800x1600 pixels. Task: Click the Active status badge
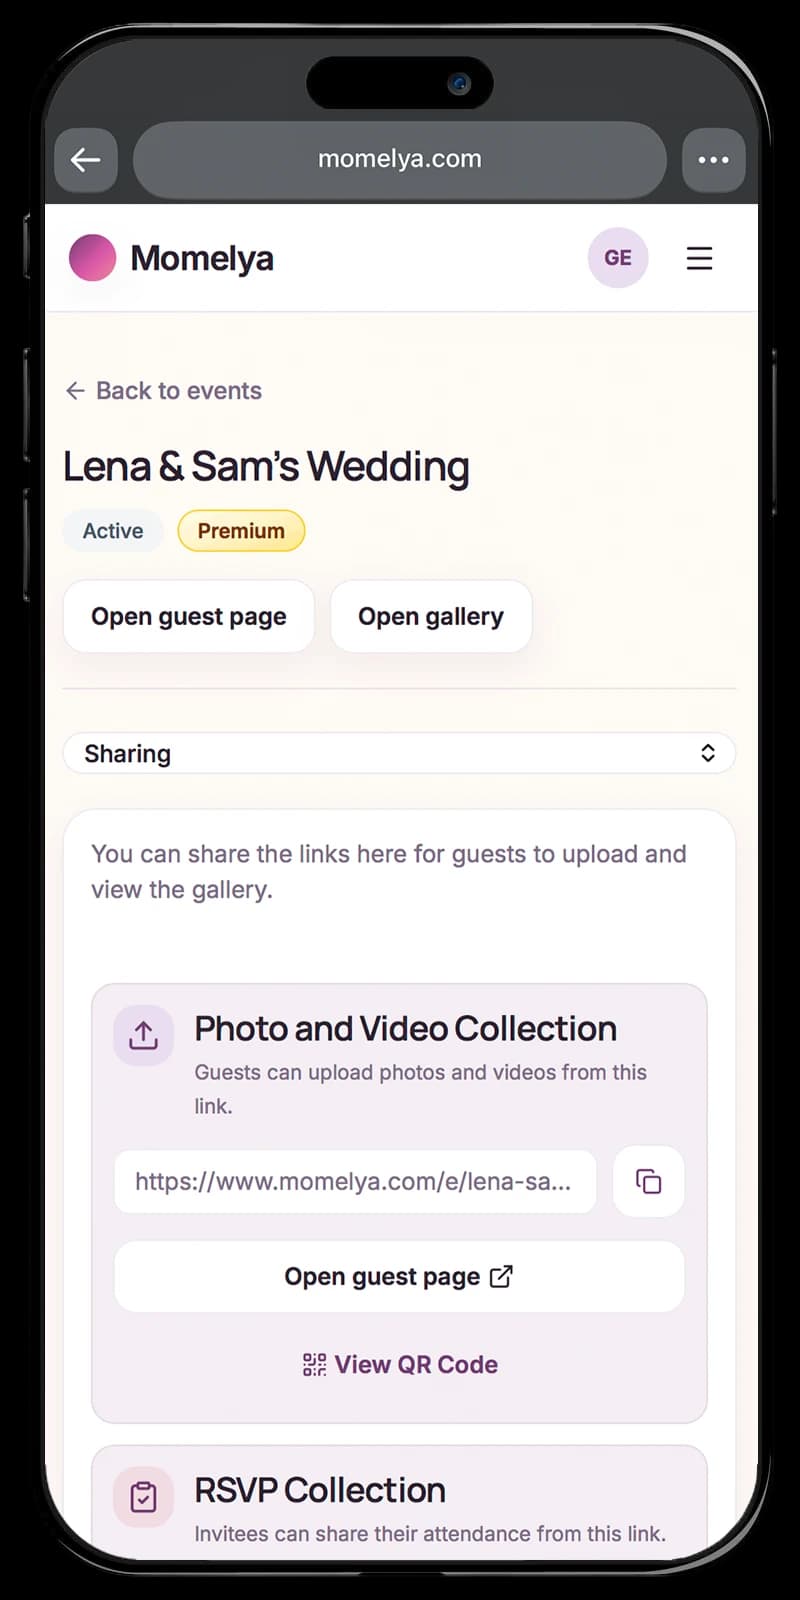click(113, 531)
